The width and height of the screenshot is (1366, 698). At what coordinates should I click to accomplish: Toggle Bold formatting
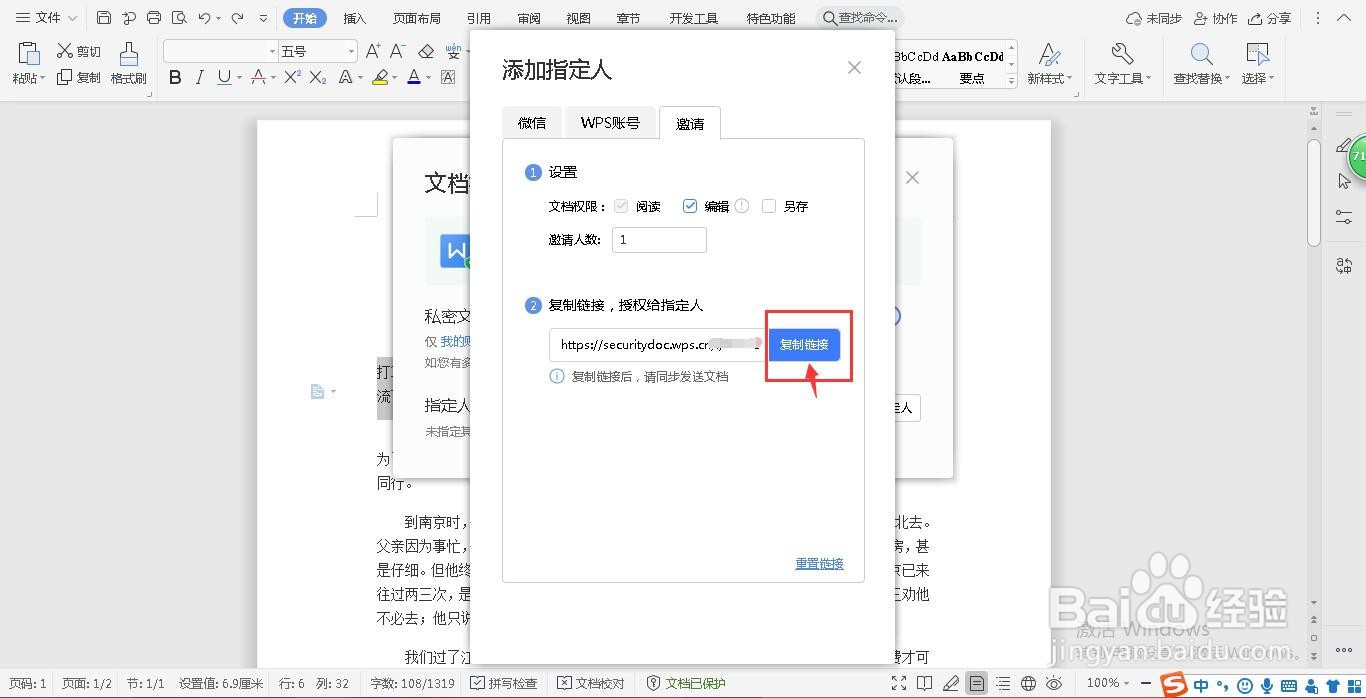pyautogui.click(x=175, y=77)
